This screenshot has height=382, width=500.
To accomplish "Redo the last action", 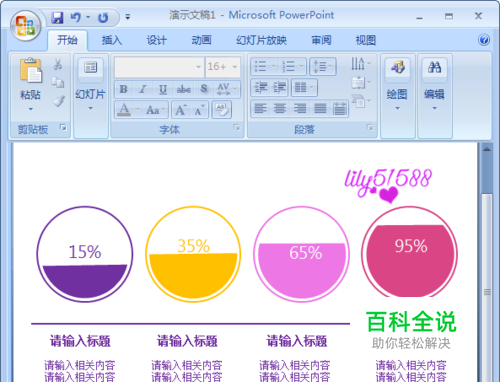I will point(103,17).
